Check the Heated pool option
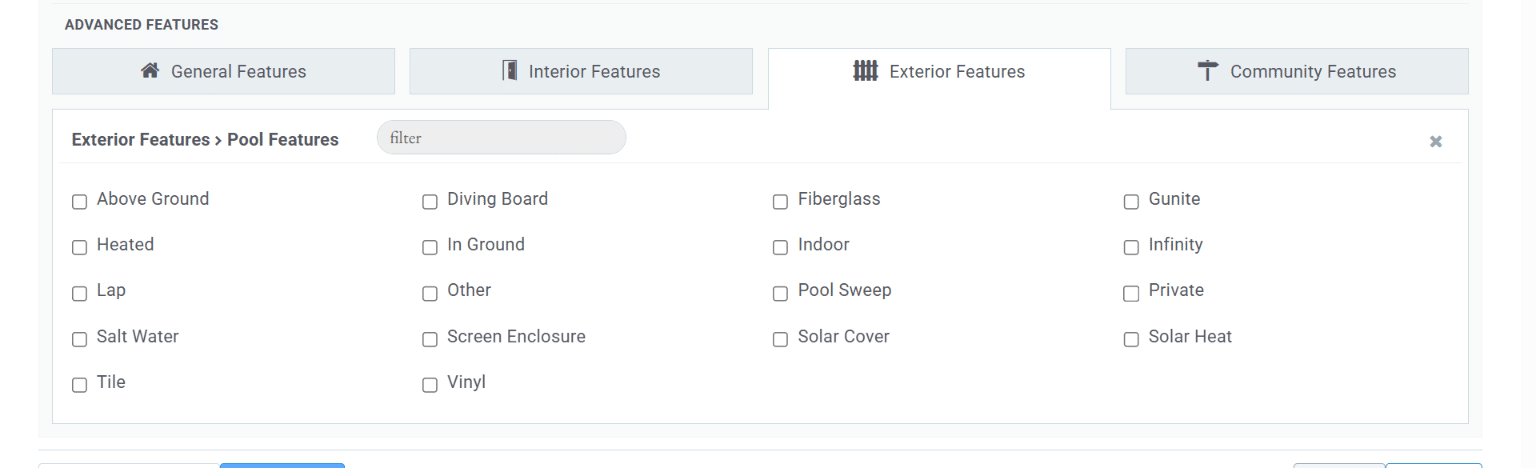This screenshot has height=468, width=1536. [x=80, y=247]
